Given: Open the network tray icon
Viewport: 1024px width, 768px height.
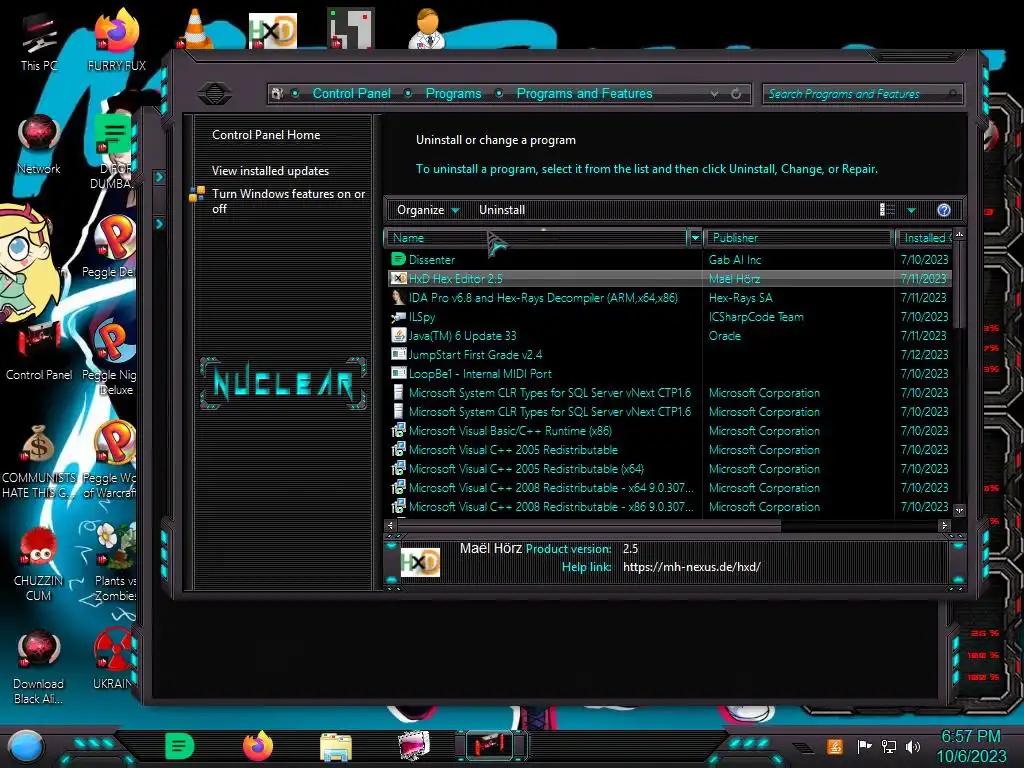Looking at the screenshot, I should coord(889,746).
